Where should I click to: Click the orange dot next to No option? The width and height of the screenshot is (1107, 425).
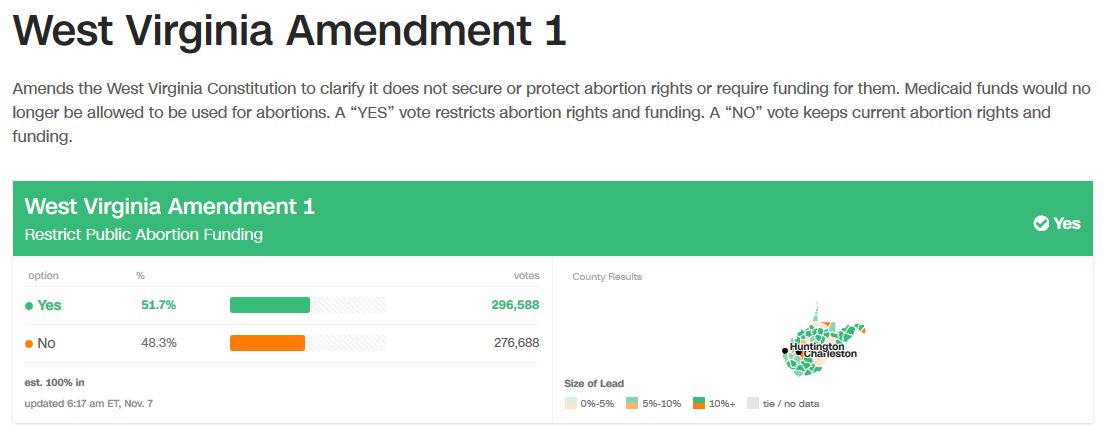(x=29, y=344)
